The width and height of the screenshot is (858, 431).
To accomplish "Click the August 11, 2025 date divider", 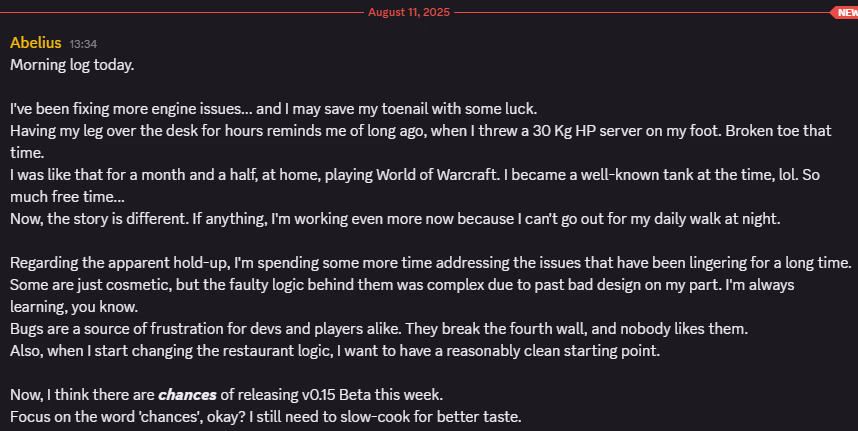I will [409, 12].
